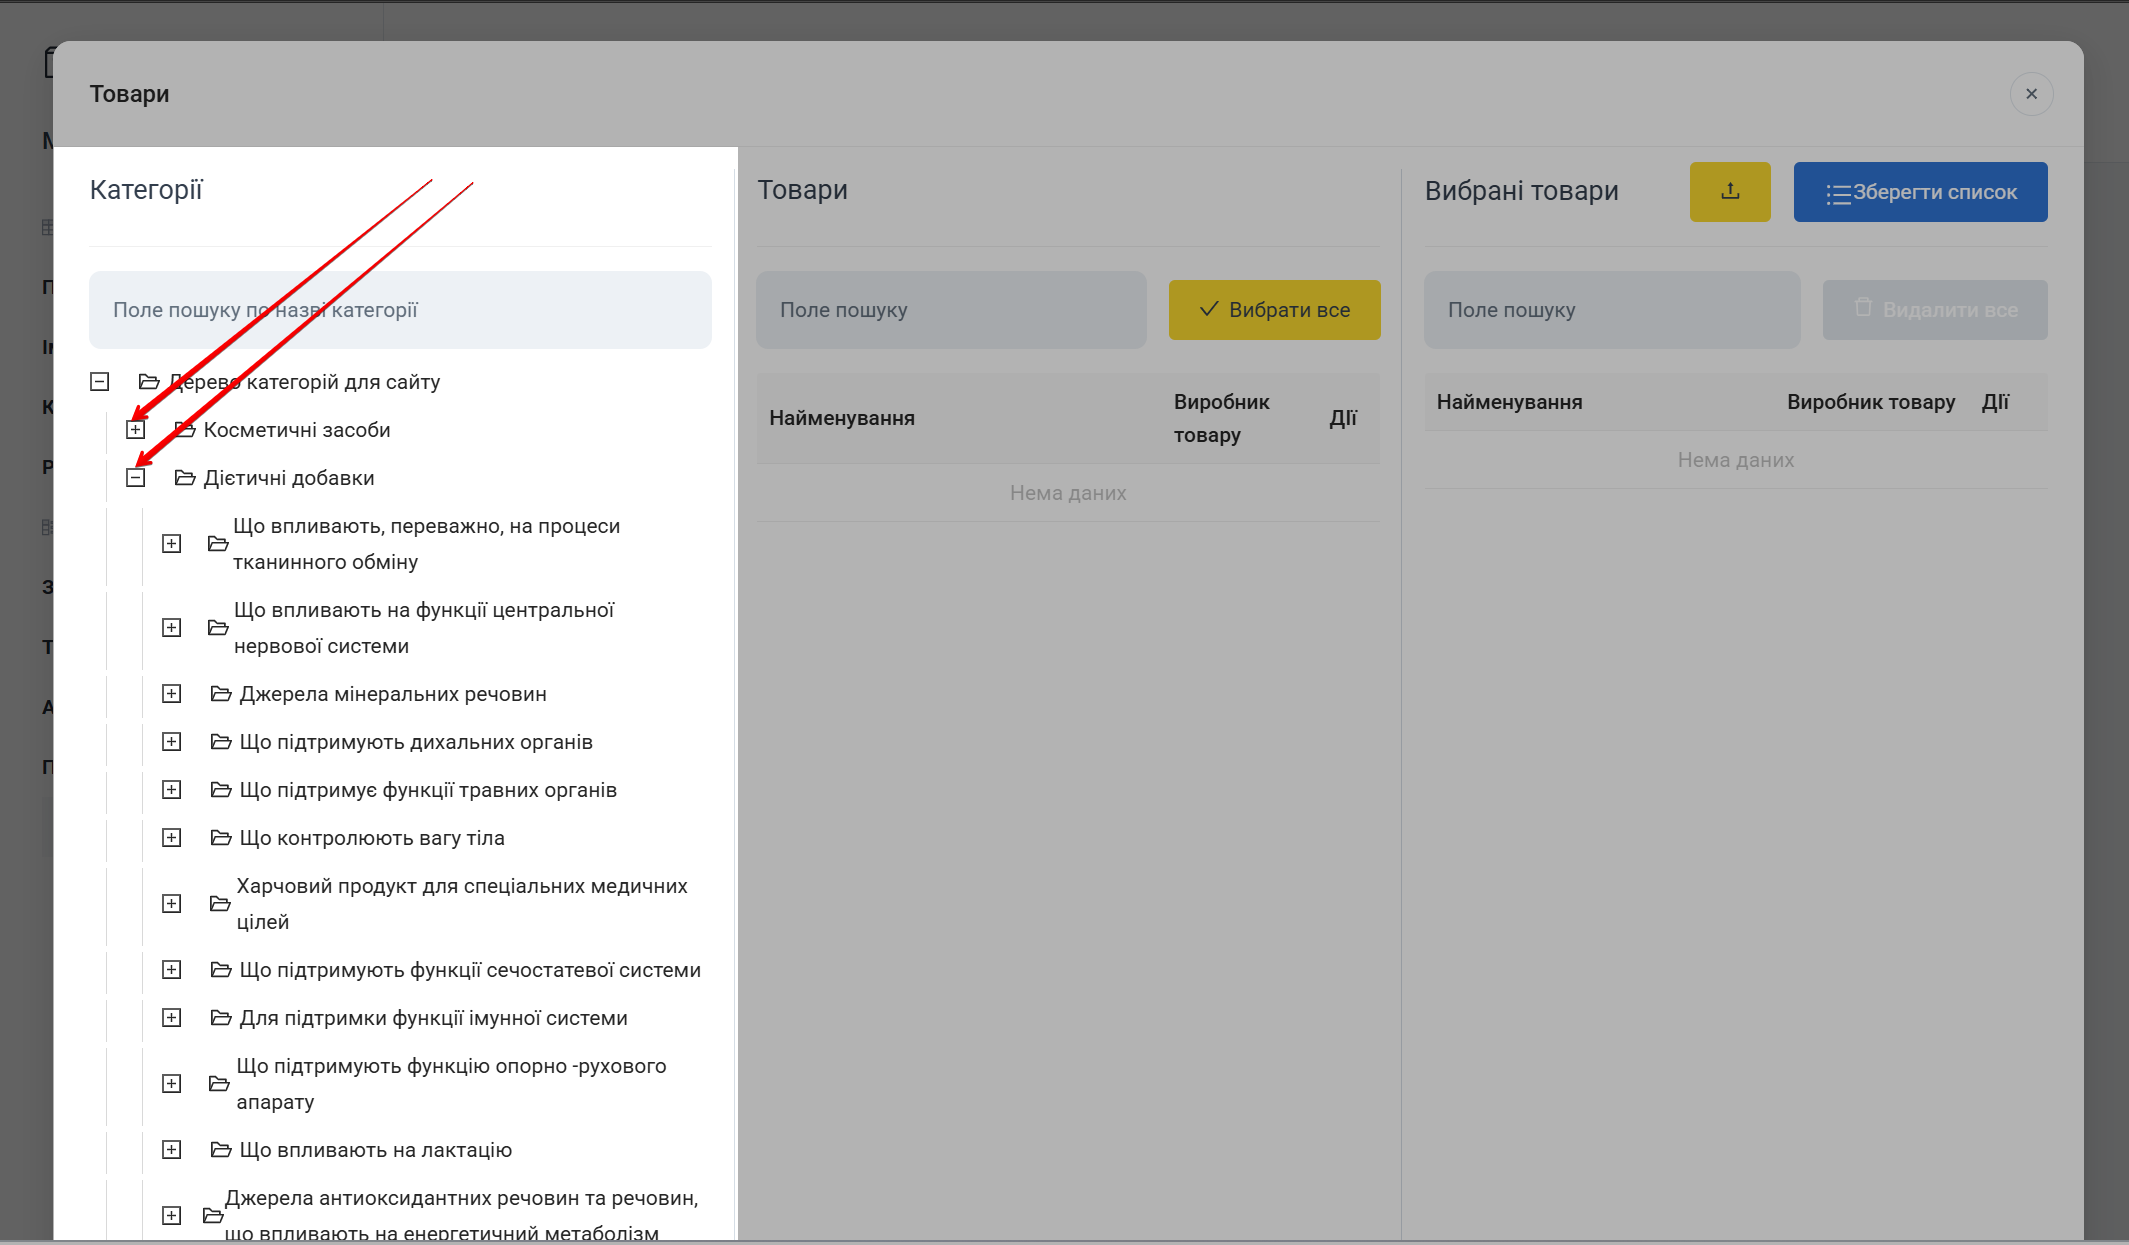Expand Що підтримують дихальних органів node
The image size is (2129, 1245).
coord(172,742)
